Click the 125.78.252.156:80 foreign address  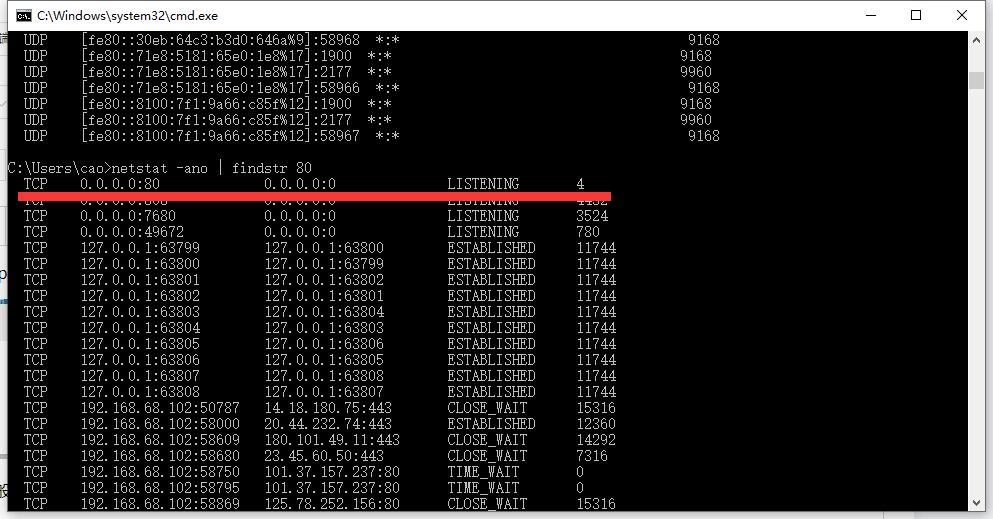pos(332,504)
